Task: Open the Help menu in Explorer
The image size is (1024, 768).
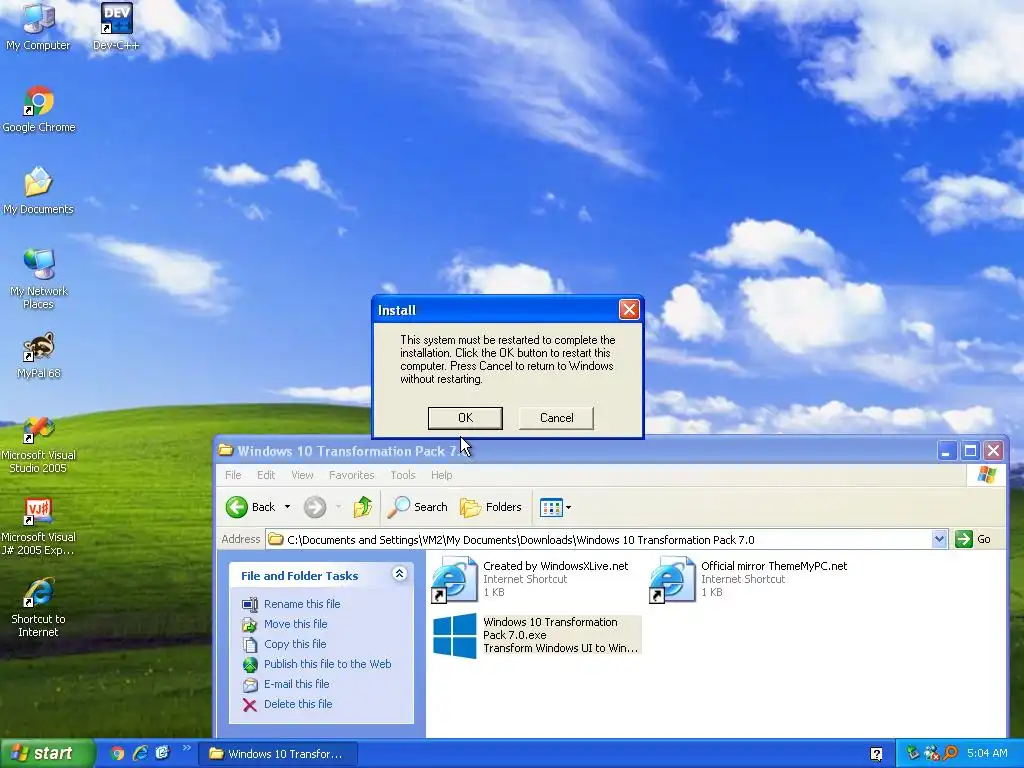Action: tap(441, 475)
